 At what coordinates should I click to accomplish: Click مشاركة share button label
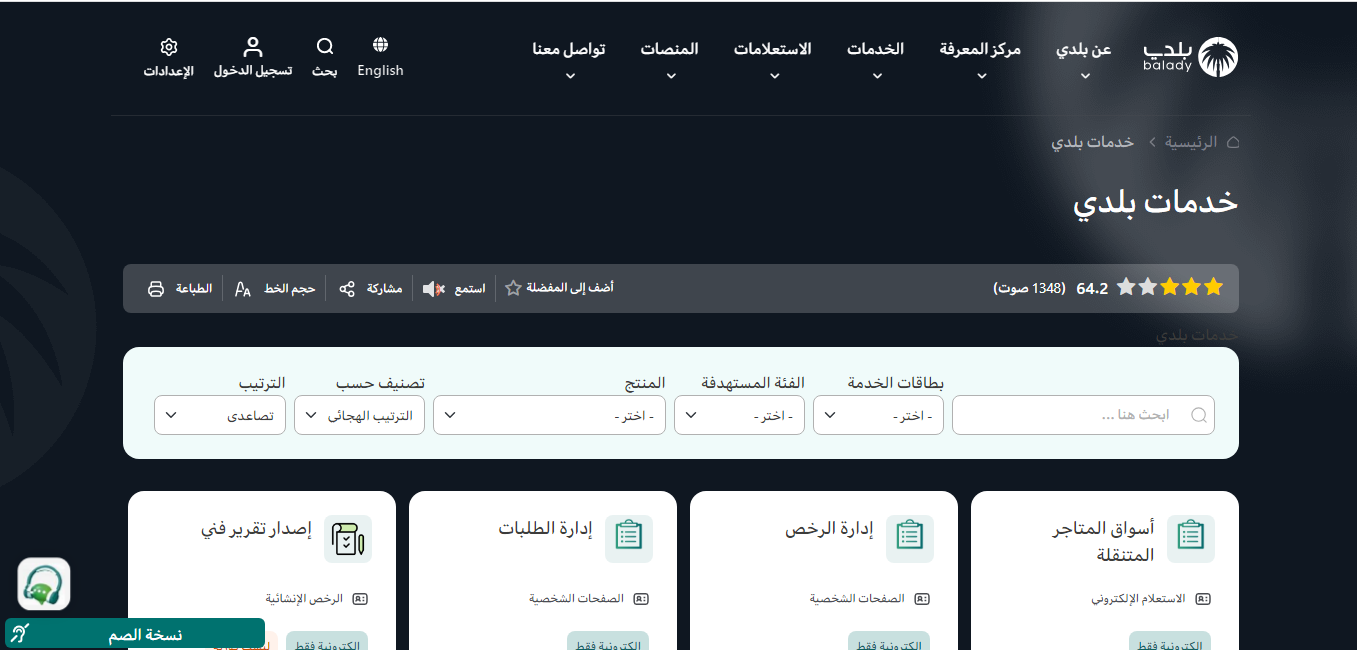click(384, 289)
